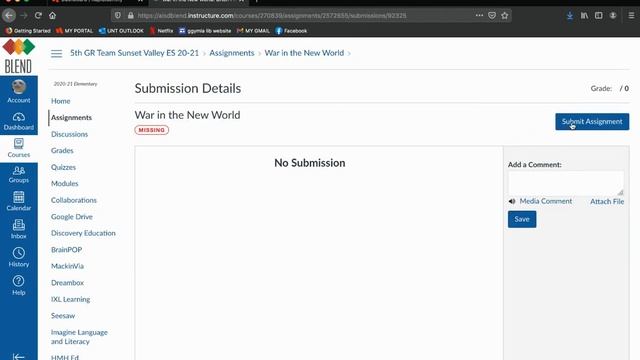Open Account in global navigation
640x360 pixels.
(x=19, y=91)
